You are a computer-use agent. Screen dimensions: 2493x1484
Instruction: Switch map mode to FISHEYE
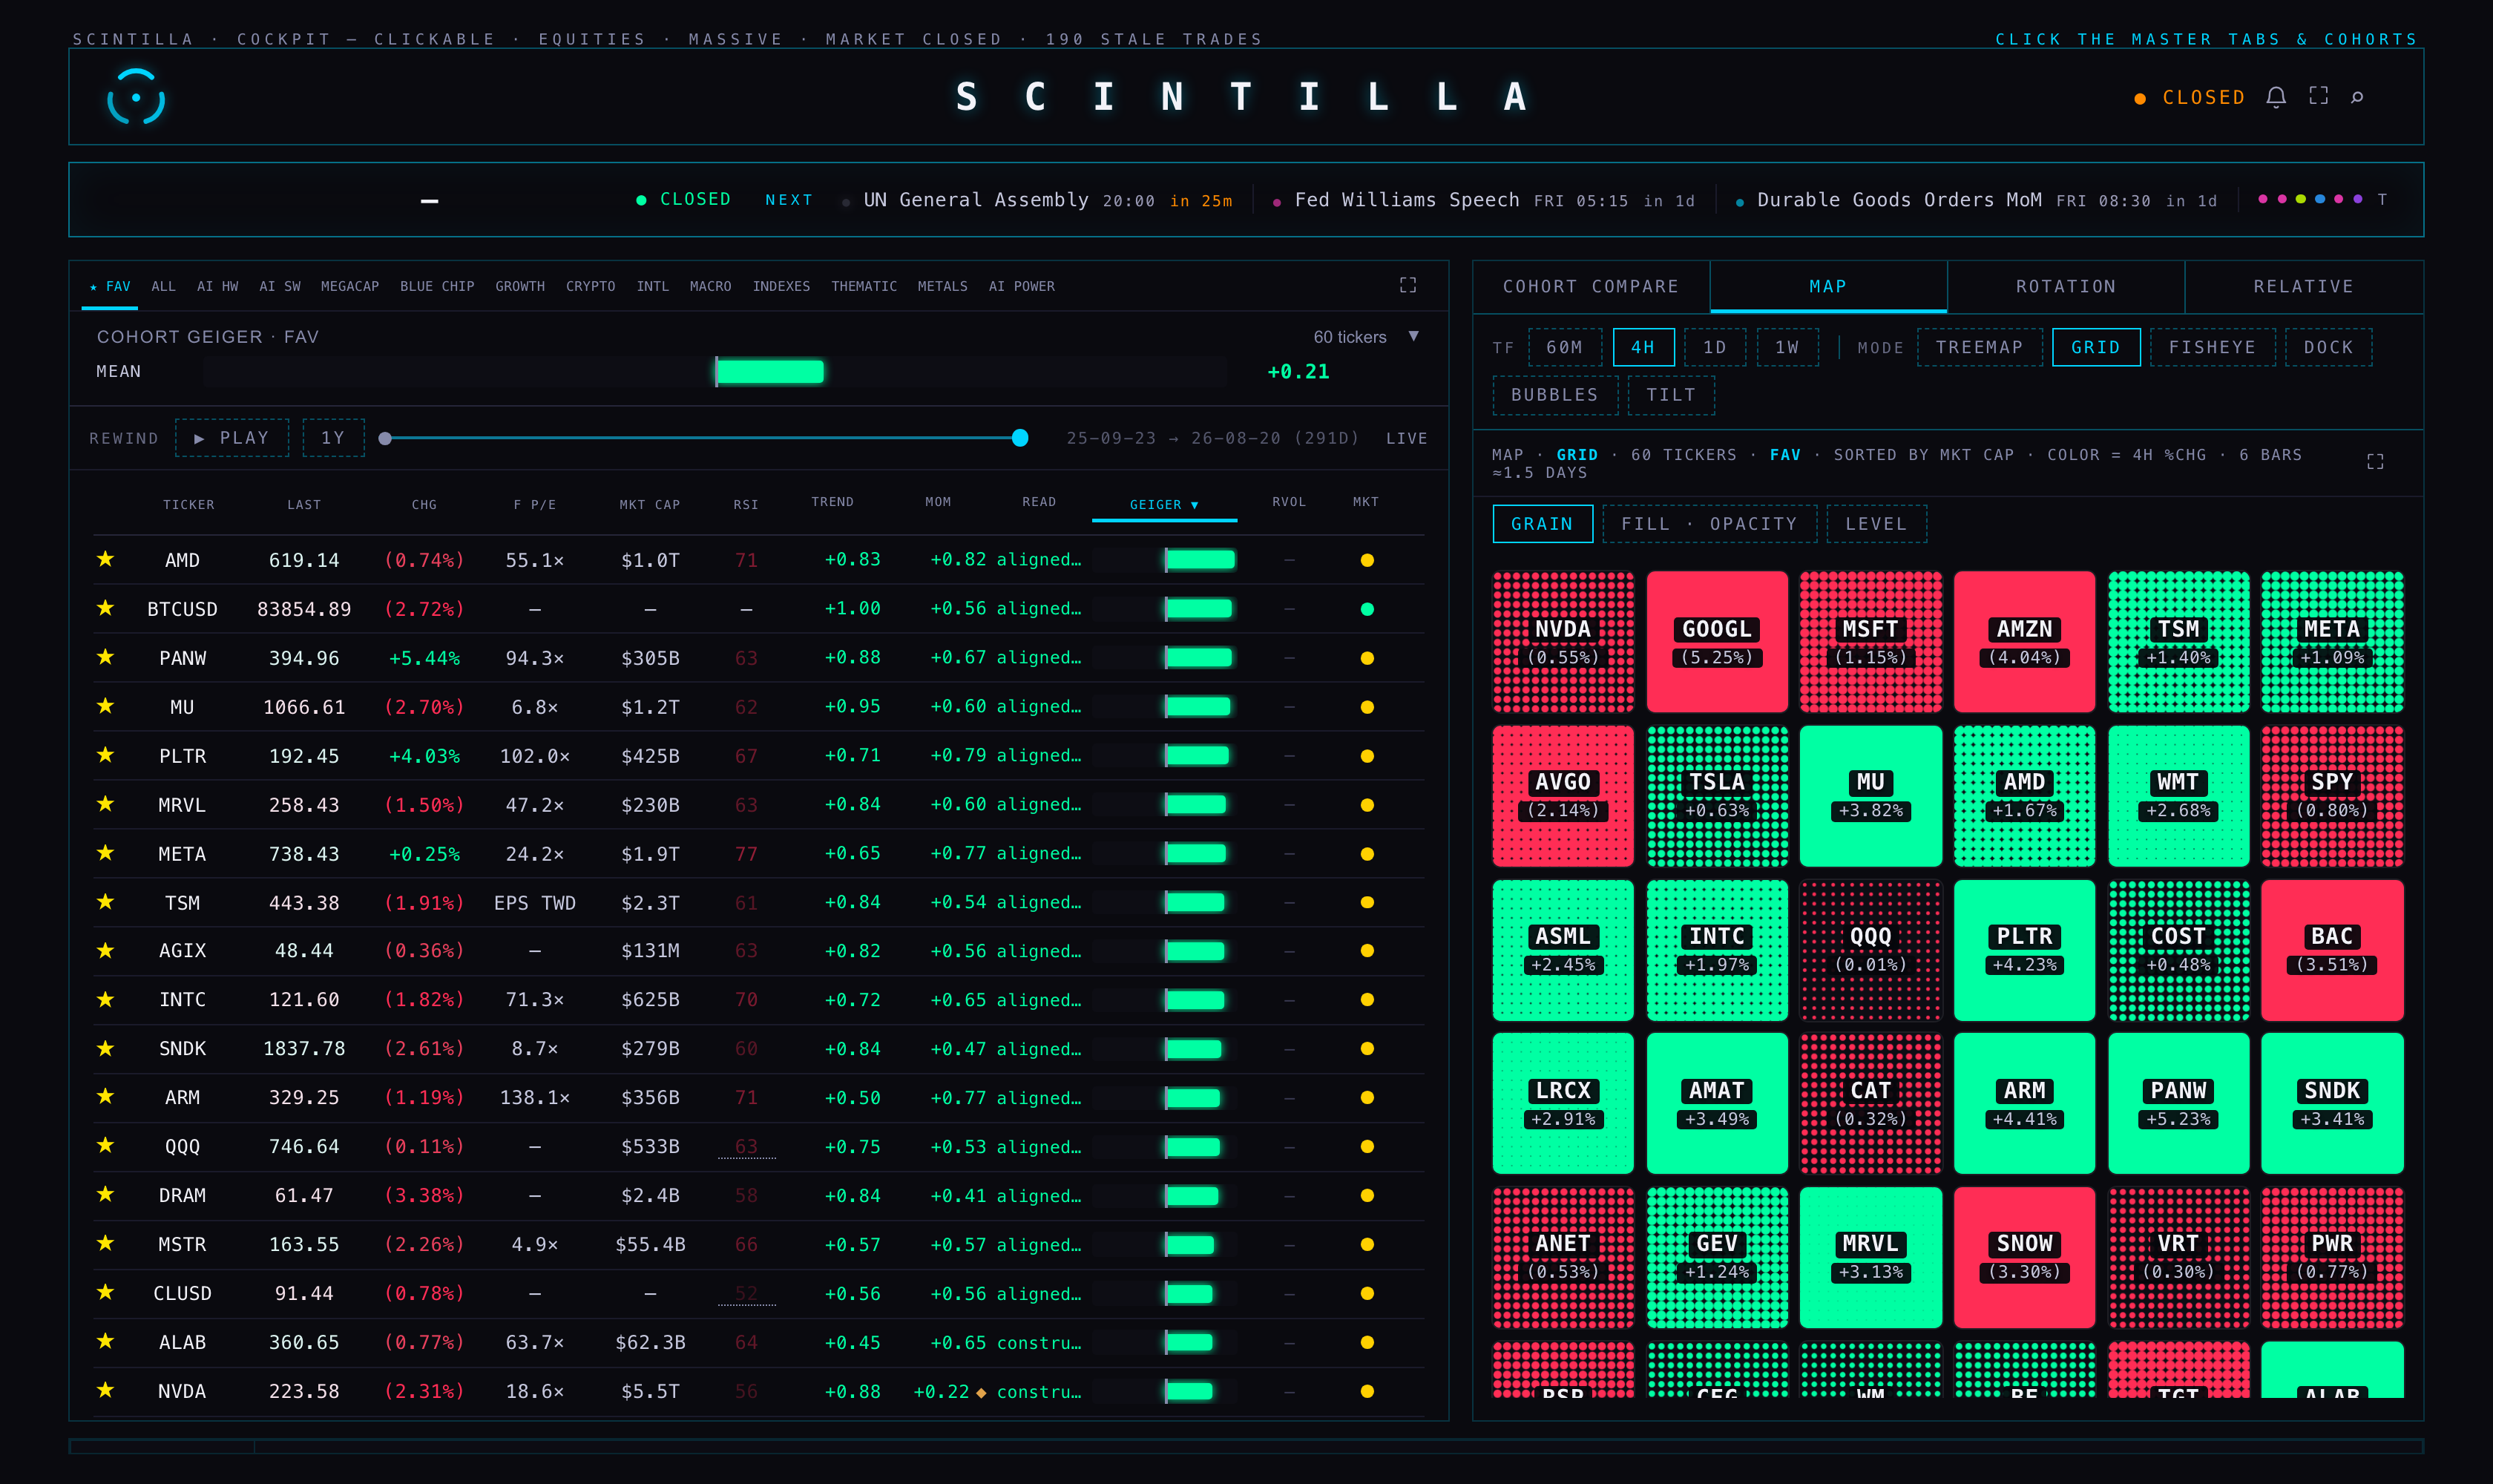(2212, 347)
